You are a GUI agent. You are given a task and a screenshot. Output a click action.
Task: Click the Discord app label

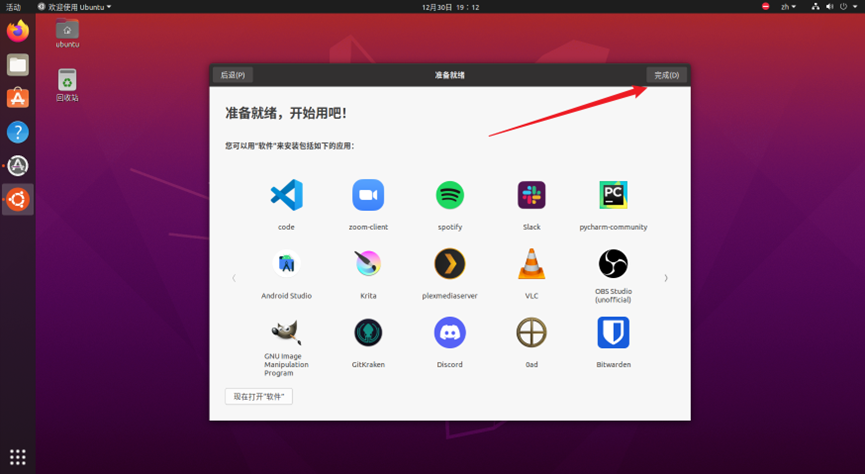pyautogui.click(x=450, y=364)
